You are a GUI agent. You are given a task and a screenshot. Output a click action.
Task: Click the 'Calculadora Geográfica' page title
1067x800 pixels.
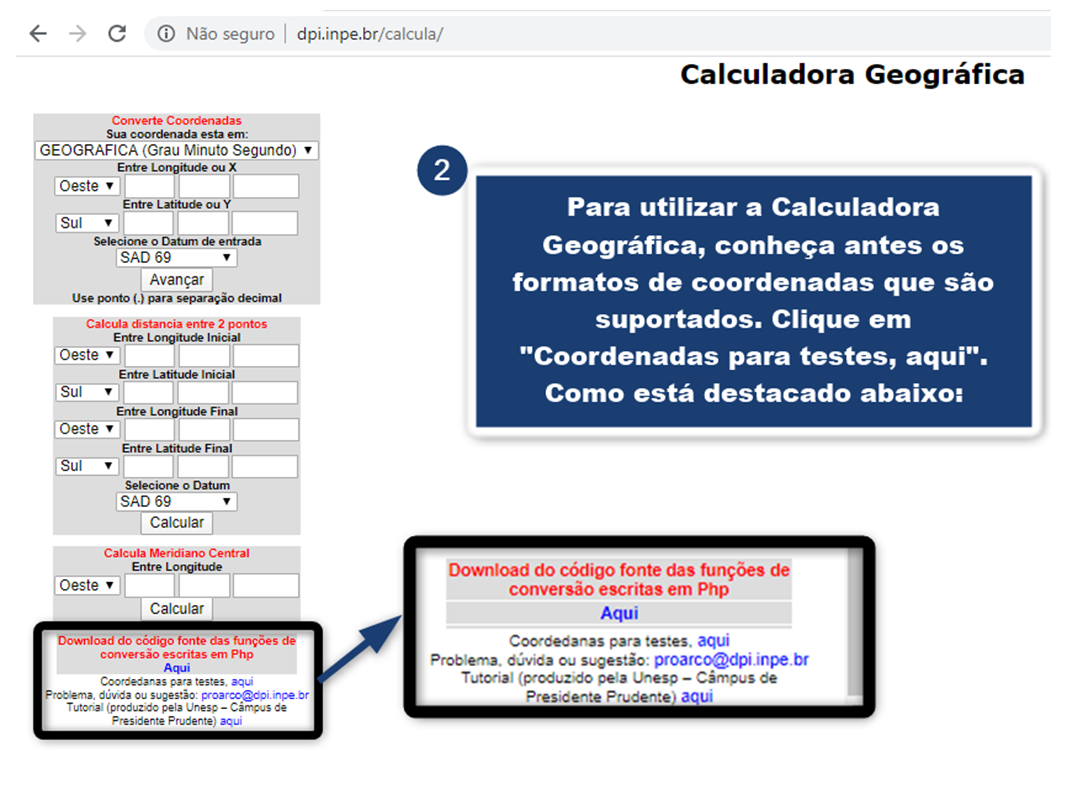[x=853, y=75]
